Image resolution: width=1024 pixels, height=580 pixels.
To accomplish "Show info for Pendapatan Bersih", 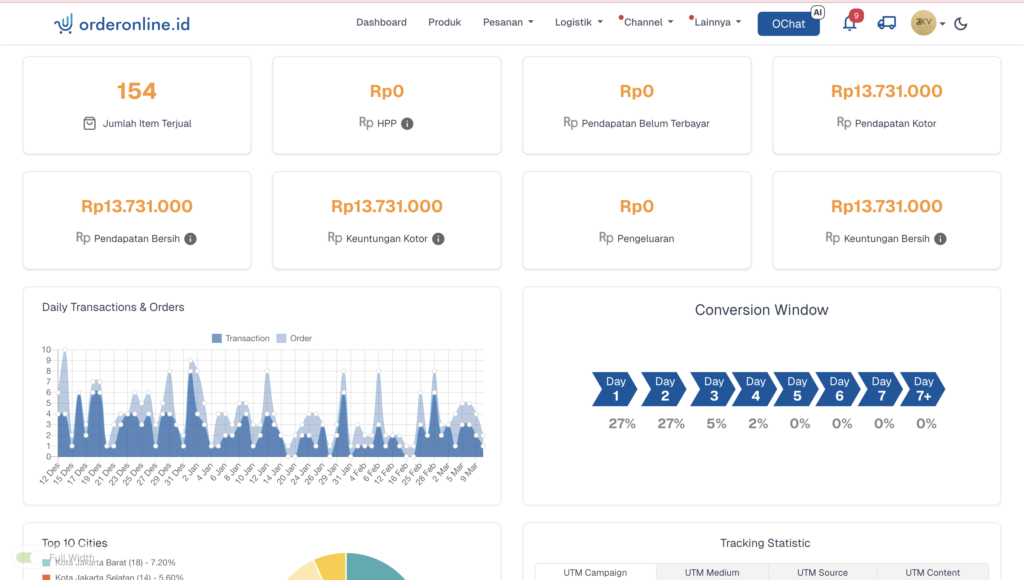I will pos(190,239).
